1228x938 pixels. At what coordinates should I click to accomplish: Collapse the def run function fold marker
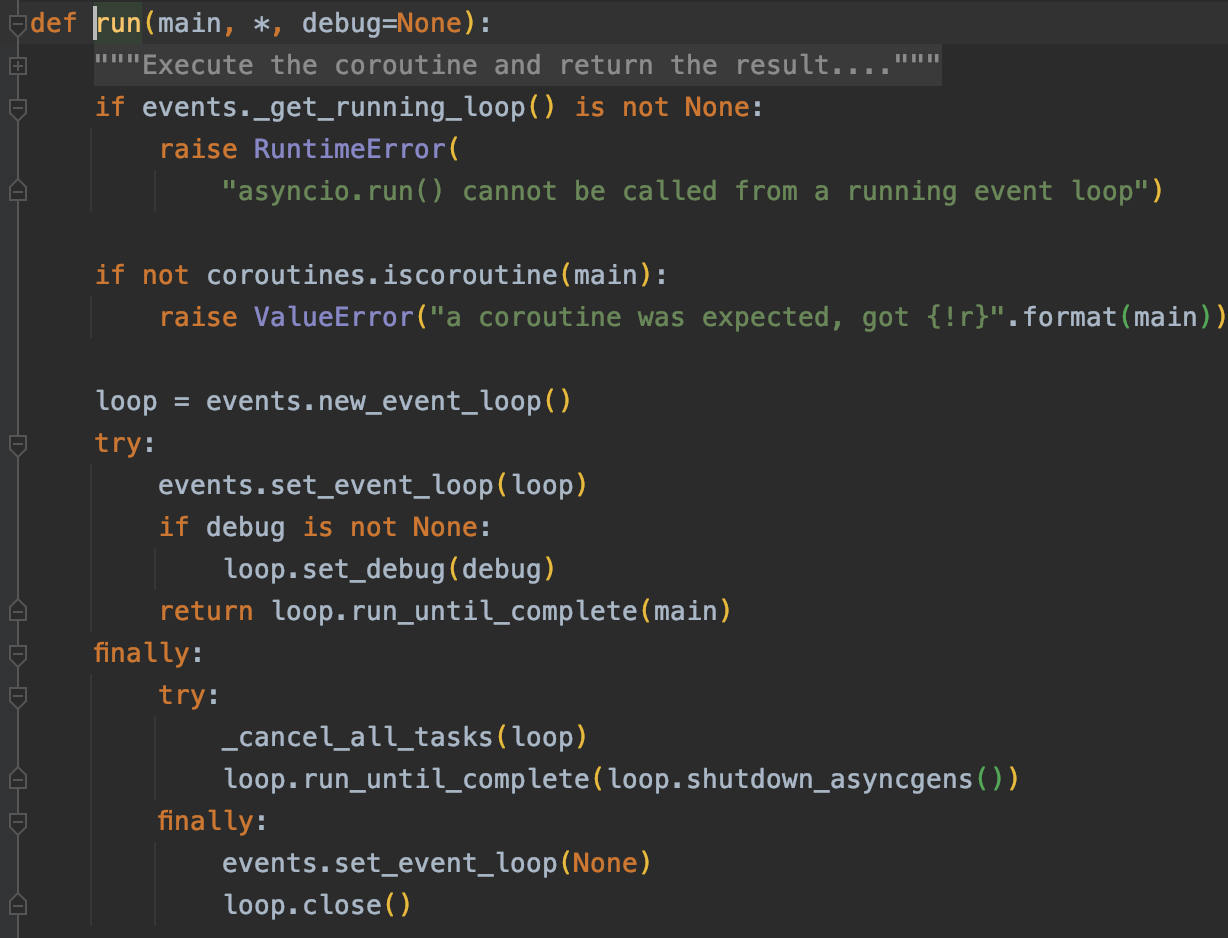[x=16, y=24]
